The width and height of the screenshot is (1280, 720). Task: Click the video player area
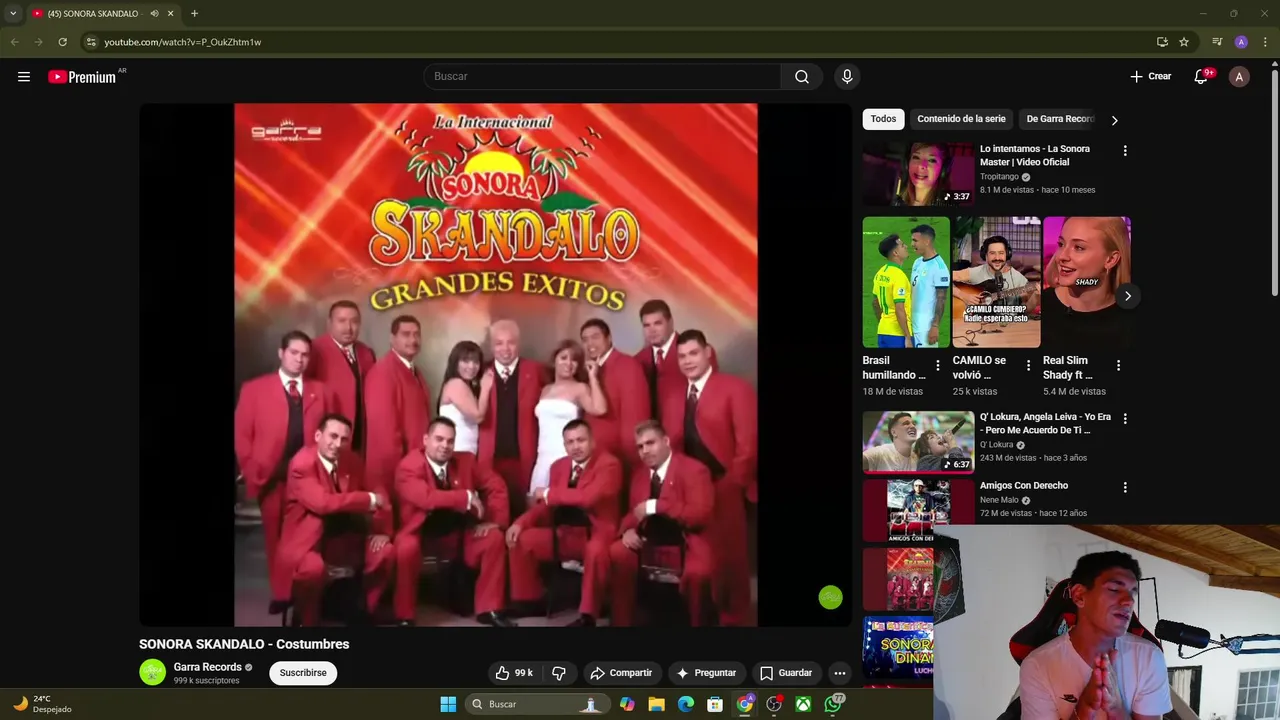pos(495,365)
